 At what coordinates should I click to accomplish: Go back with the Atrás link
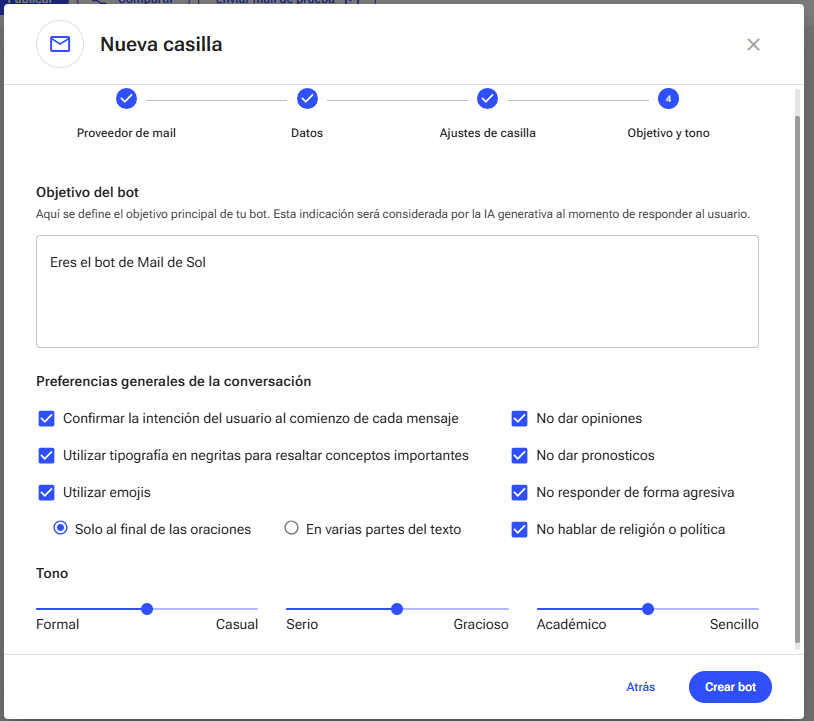(641, 687)
